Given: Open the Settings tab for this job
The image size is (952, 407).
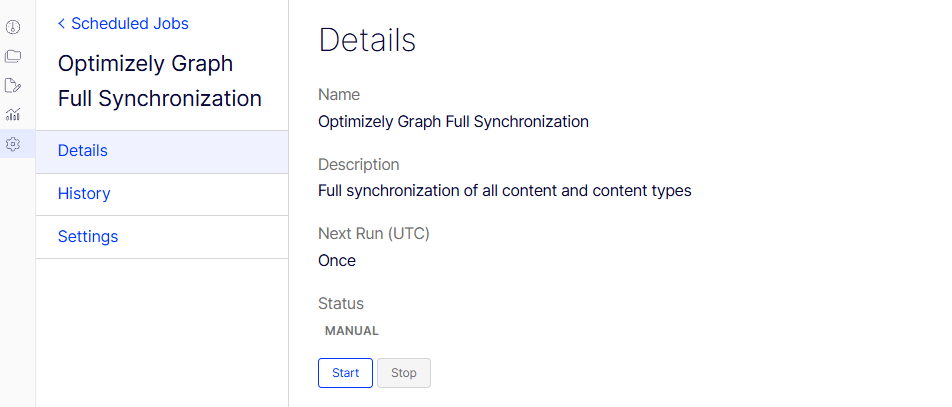Looking at the screenshot, I should [x=88, y=237].
